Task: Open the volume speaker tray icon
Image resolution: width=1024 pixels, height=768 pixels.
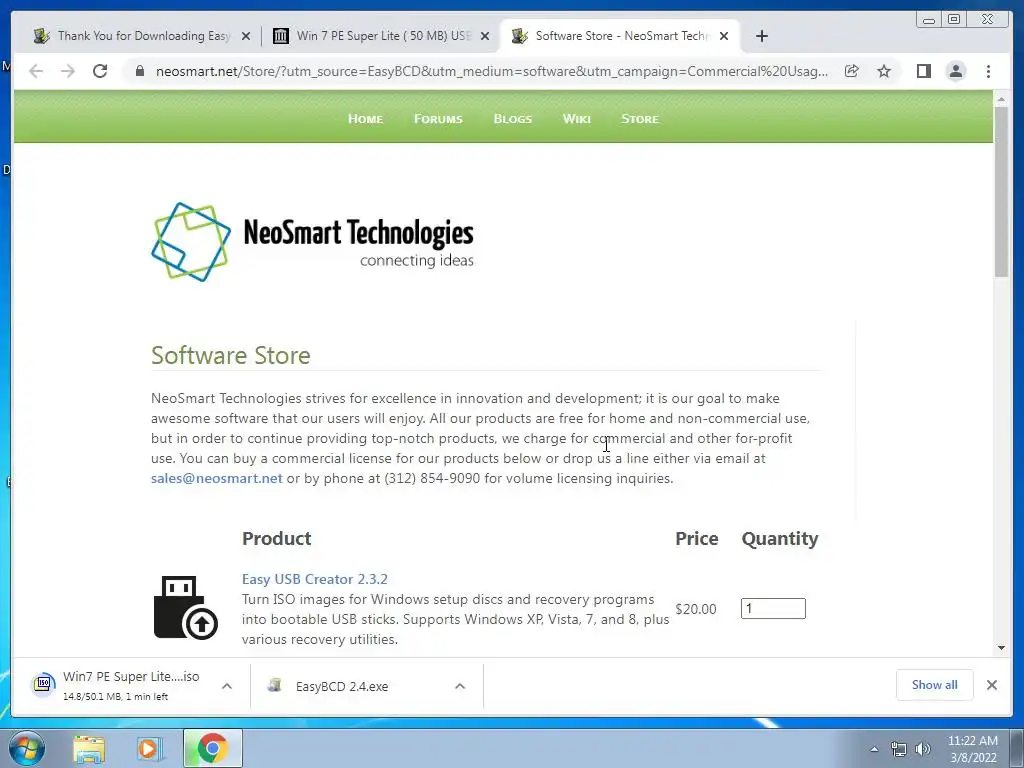Action: click(x=923, y=750)
